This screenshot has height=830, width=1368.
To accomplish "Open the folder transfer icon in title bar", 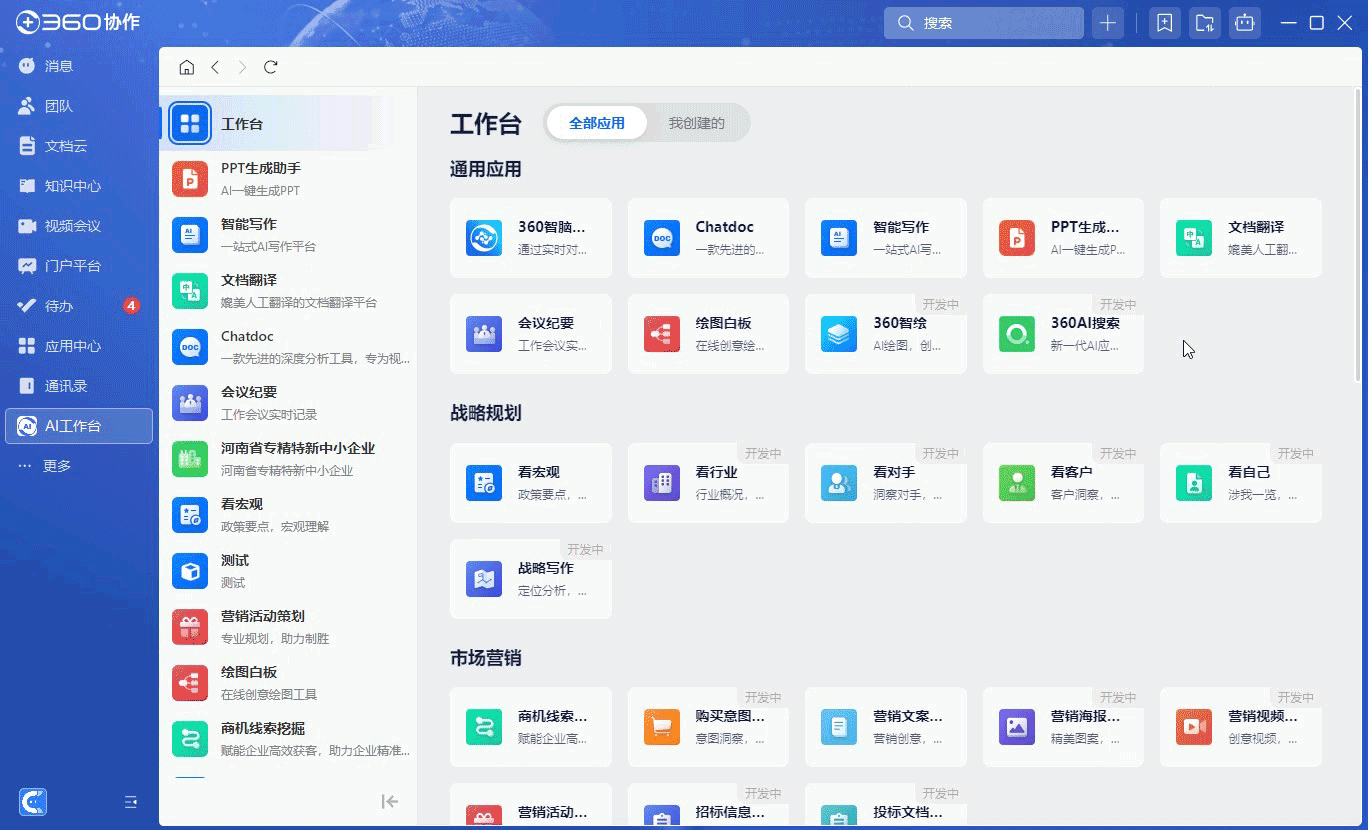I will (1205, 23).
